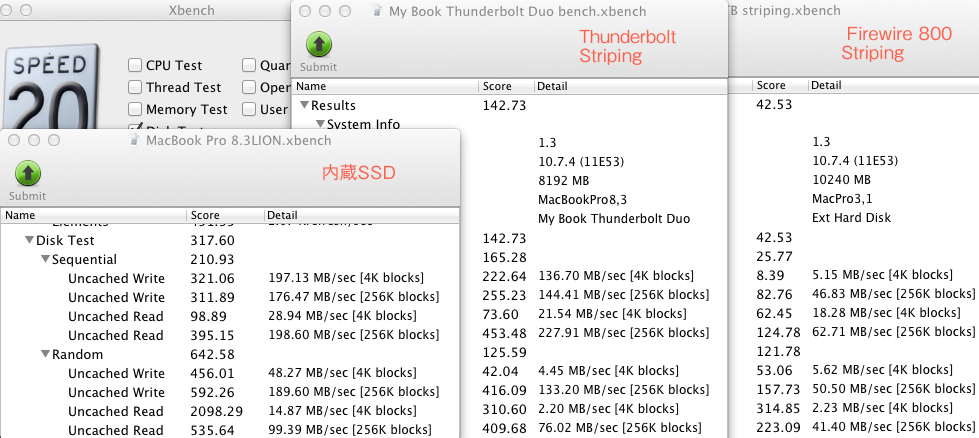Image resolution: width=979 pixels, height=438 pixels.
Task: Click the 42.53 Results score in striping.xbench window
Action: [x=774, y=104]
